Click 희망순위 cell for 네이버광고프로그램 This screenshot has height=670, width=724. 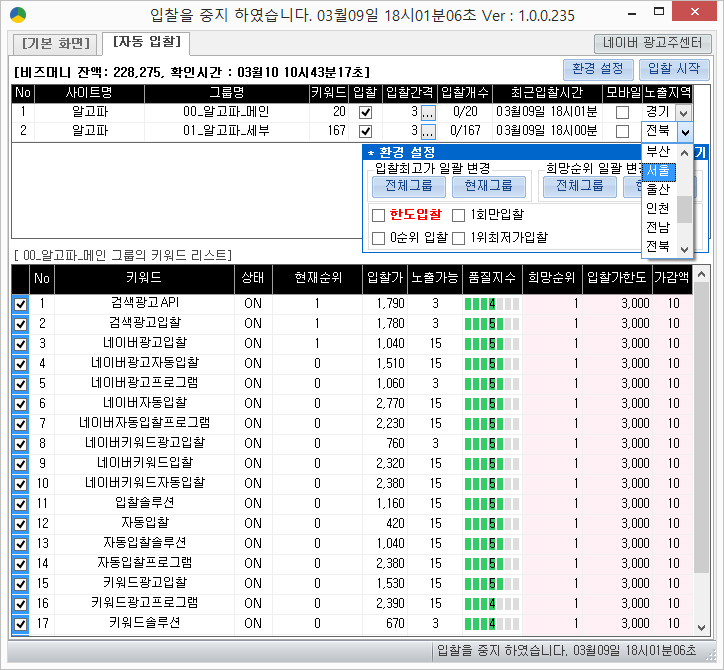tap(552, 384)
